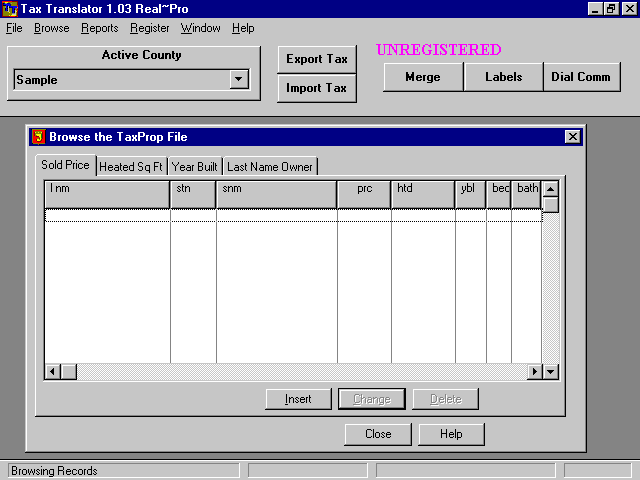Viewport: 640px width, 480px height.
Task: Switch to the Year Built tab
Action: pos(194,167)
